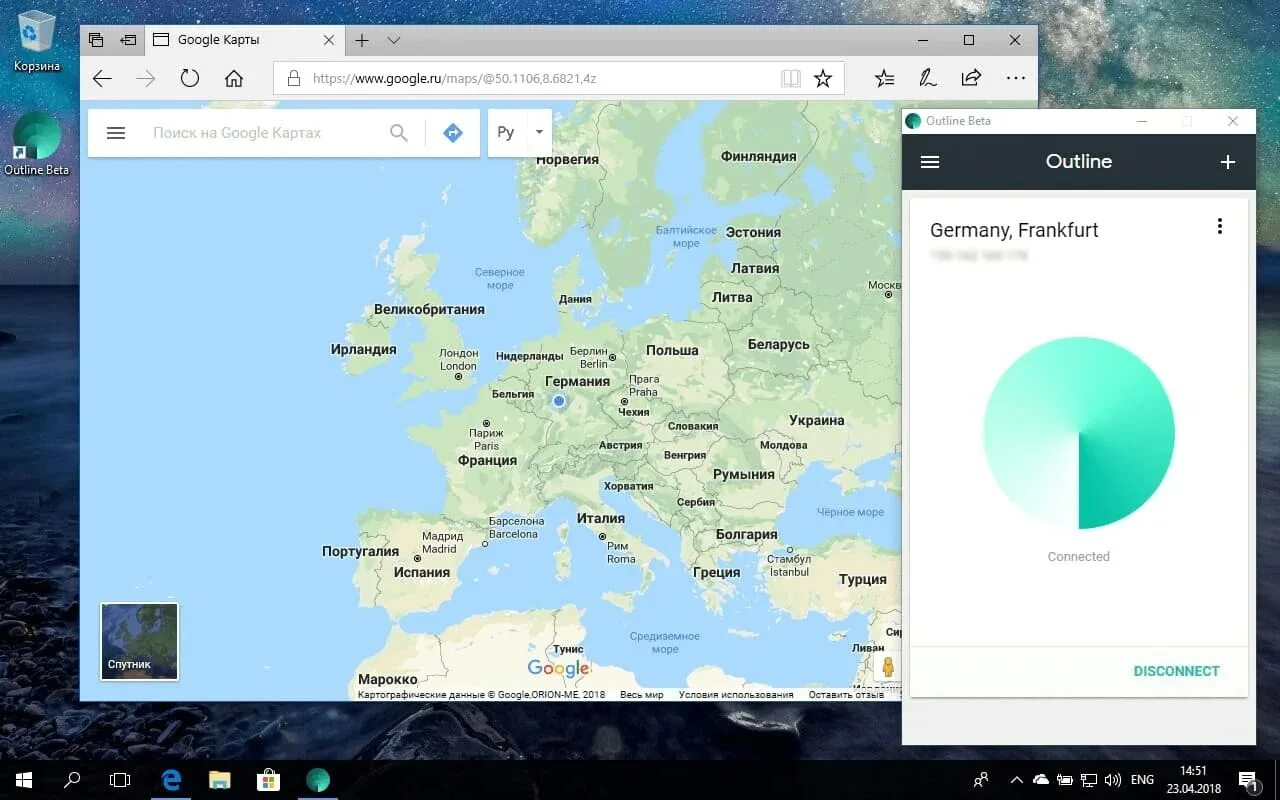This screenshot has width=1280, height=800.
Task: Open the Outline hamburger menu
Action: click(x=930, y=162)
